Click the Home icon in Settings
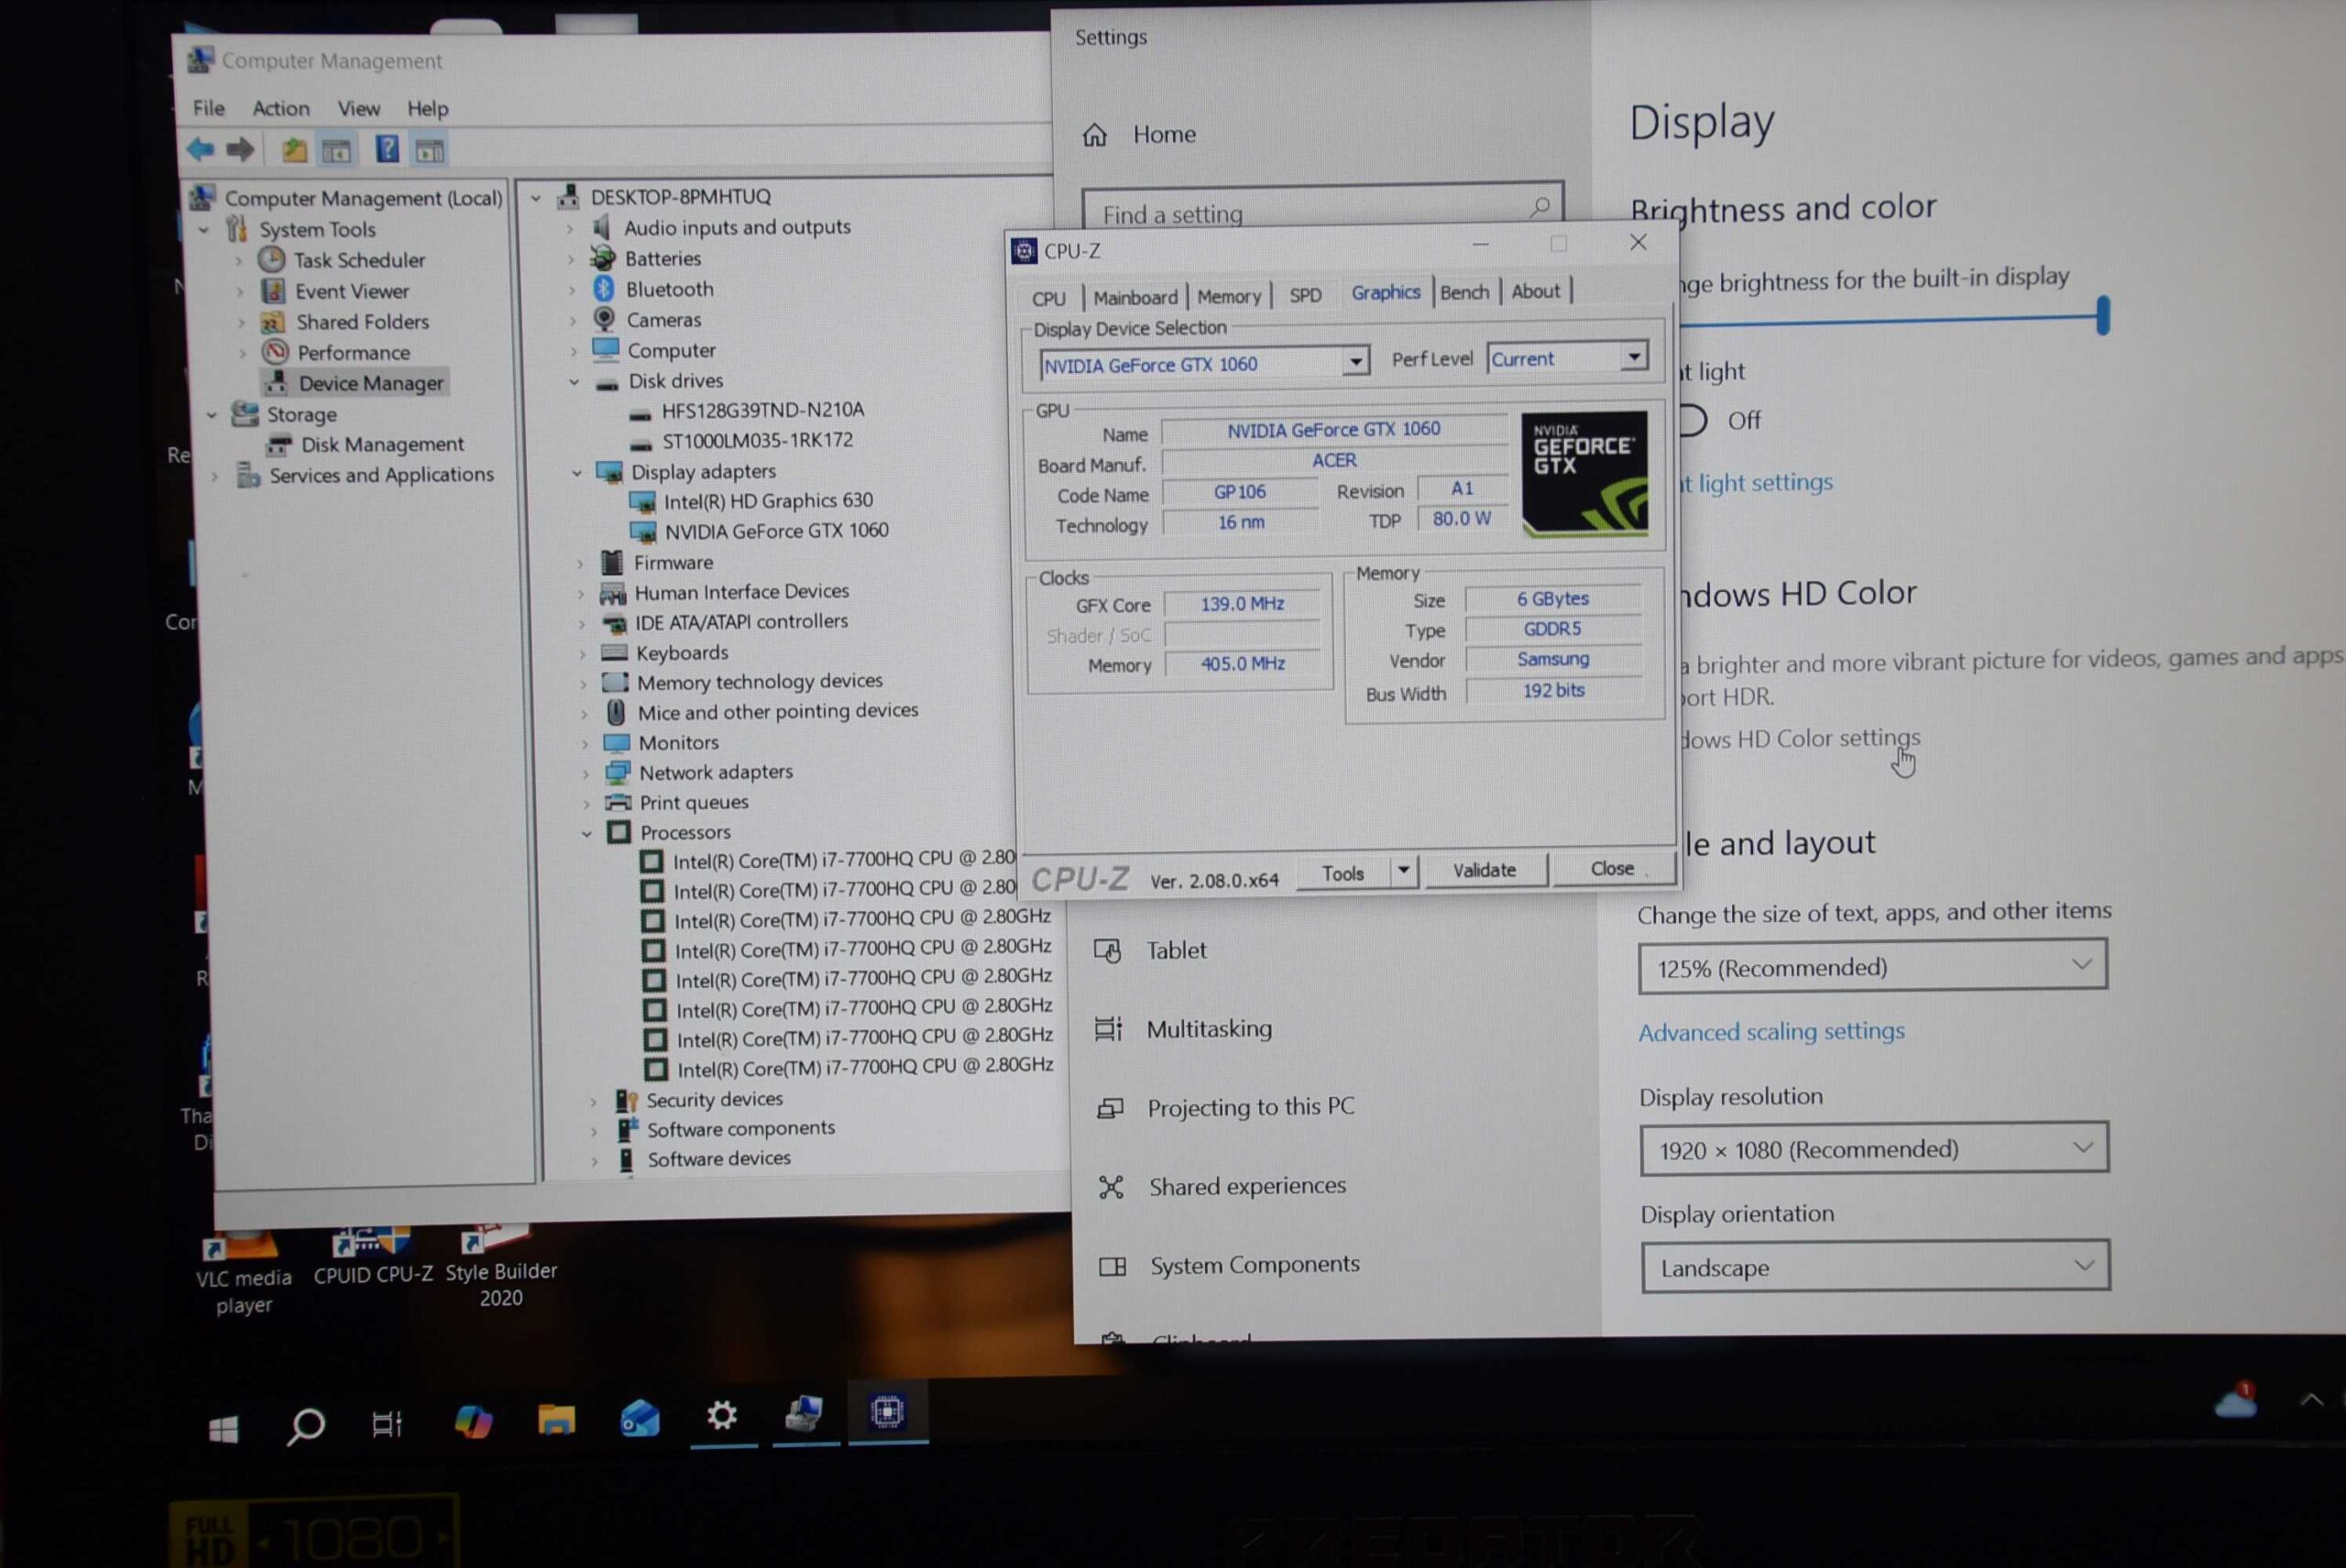2346x1568 pixels. [x=1095, y=135]
